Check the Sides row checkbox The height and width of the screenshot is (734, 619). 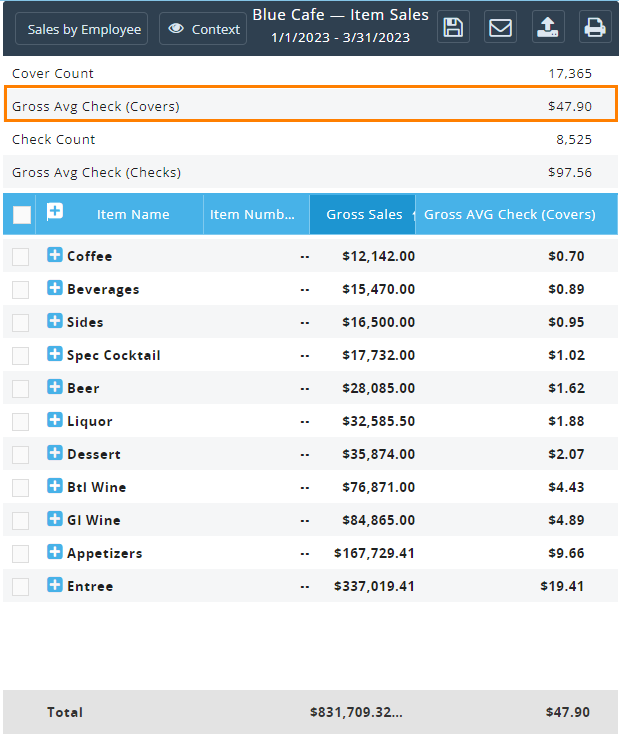coord(21,323)
